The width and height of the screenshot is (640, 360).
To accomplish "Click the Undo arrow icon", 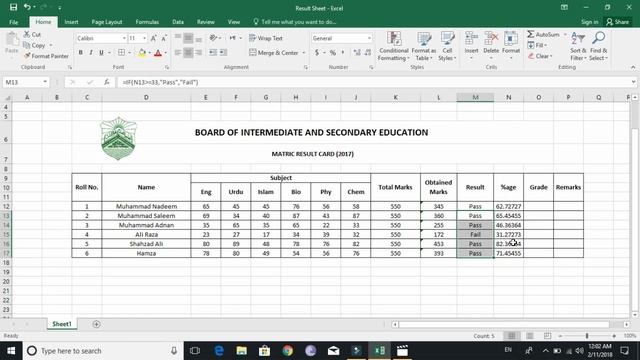I will (27, 7).
